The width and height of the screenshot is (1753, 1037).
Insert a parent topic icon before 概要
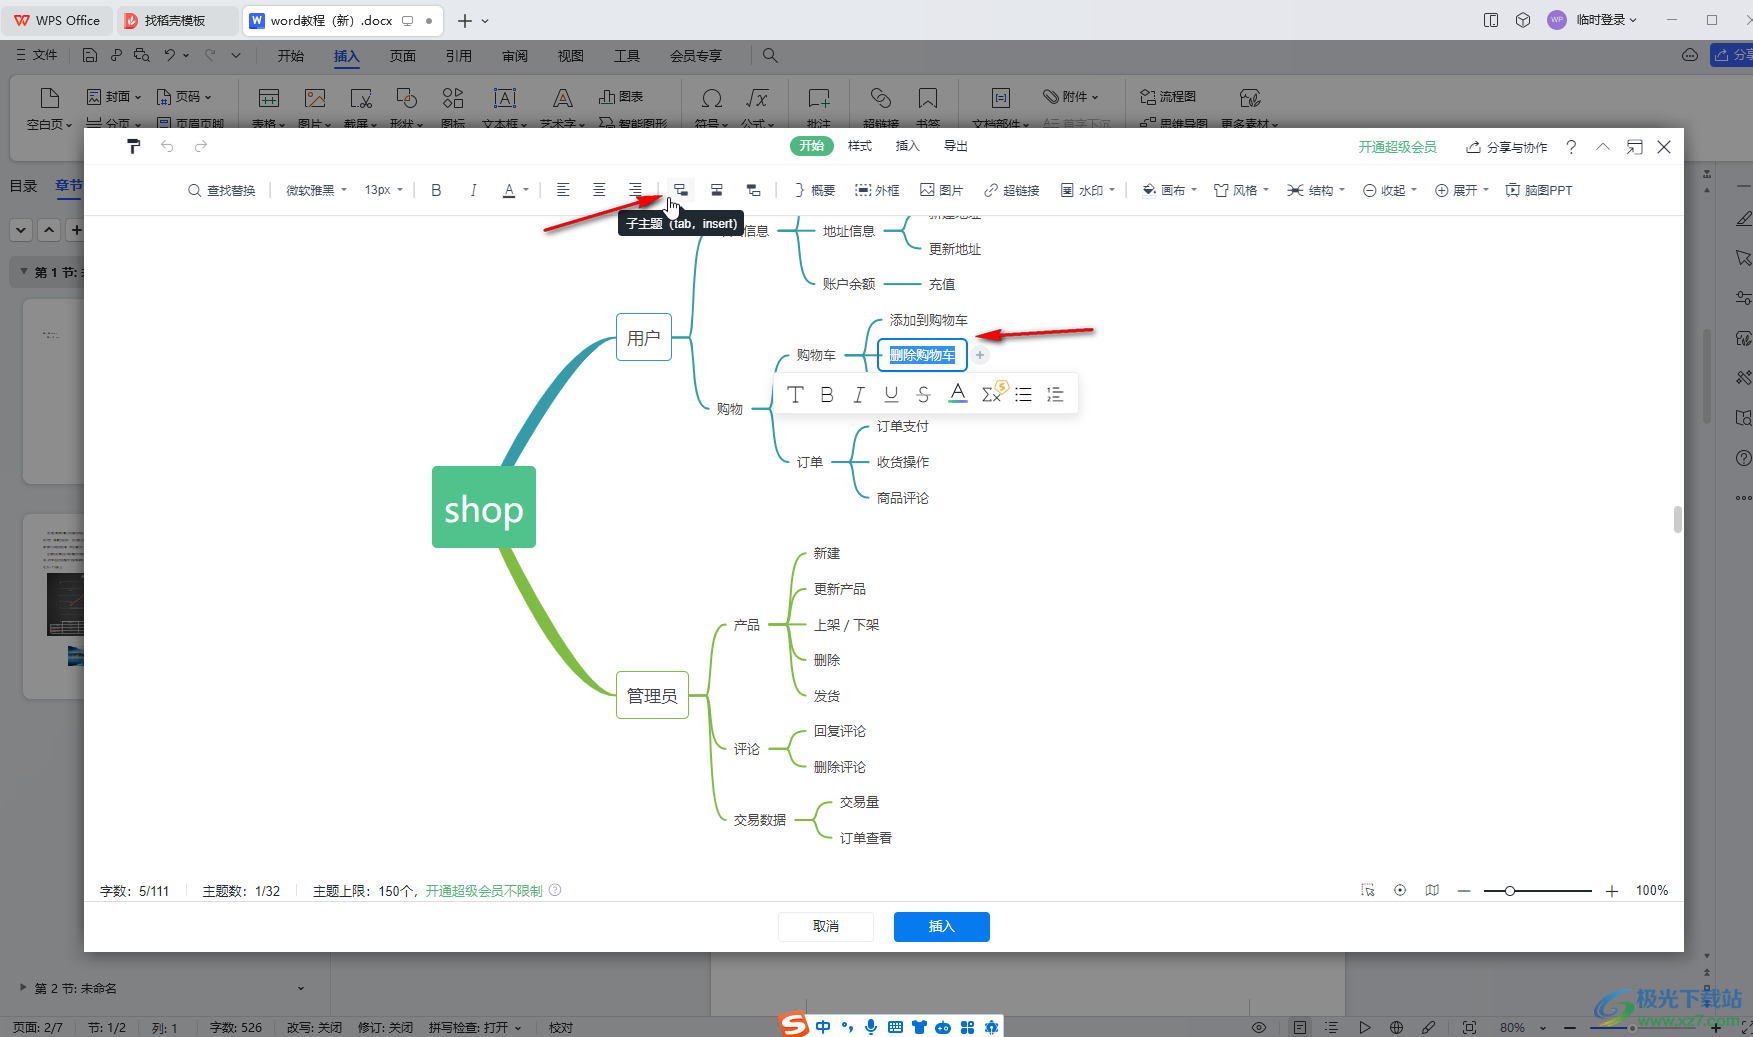(753, 190)
